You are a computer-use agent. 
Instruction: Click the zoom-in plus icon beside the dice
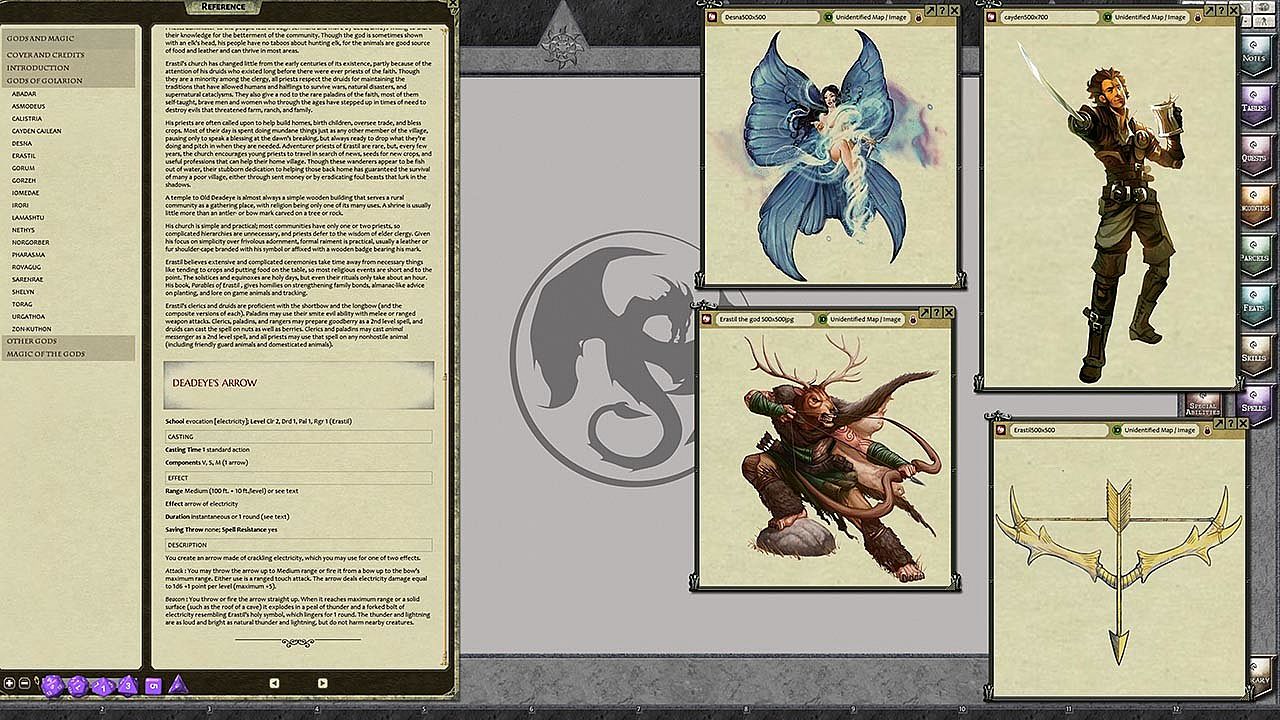10,683
